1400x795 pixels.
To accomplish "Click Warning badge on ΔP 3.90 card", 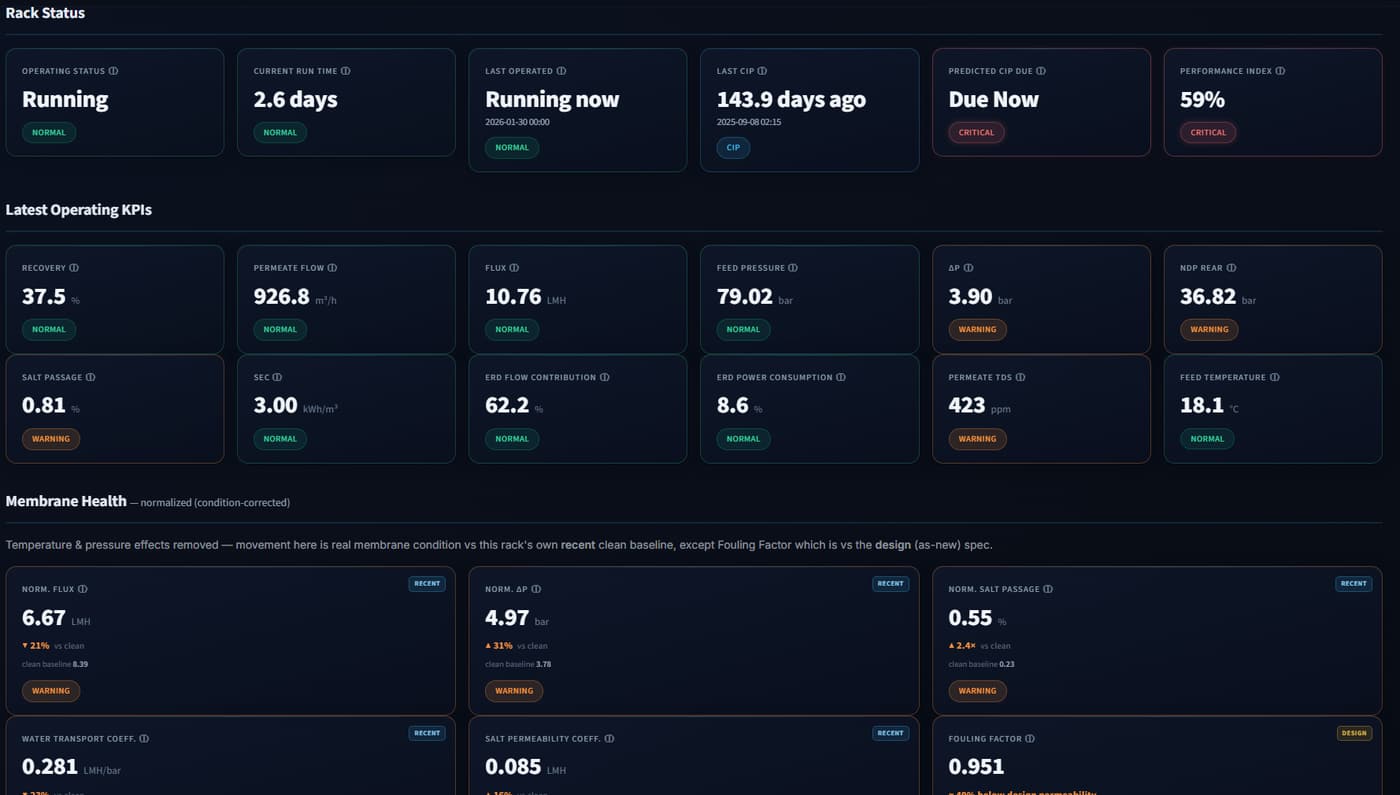I will tap(977, 329).
